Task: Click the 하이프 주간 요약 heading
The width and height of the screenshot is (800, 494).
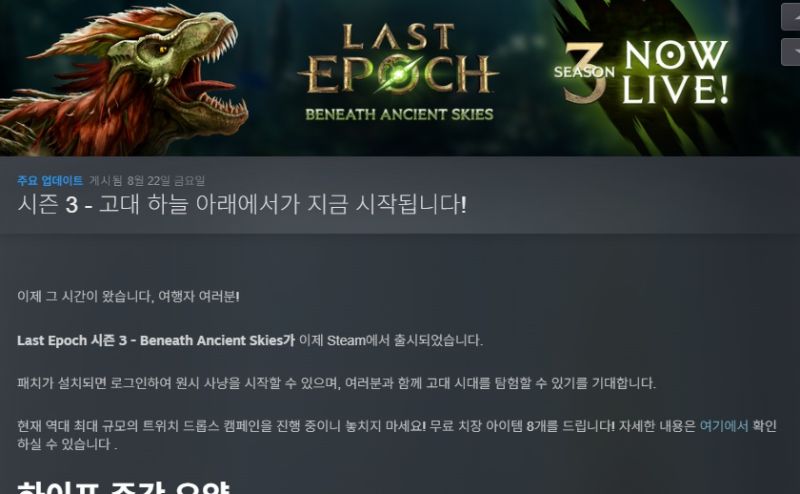Action: 123,487
